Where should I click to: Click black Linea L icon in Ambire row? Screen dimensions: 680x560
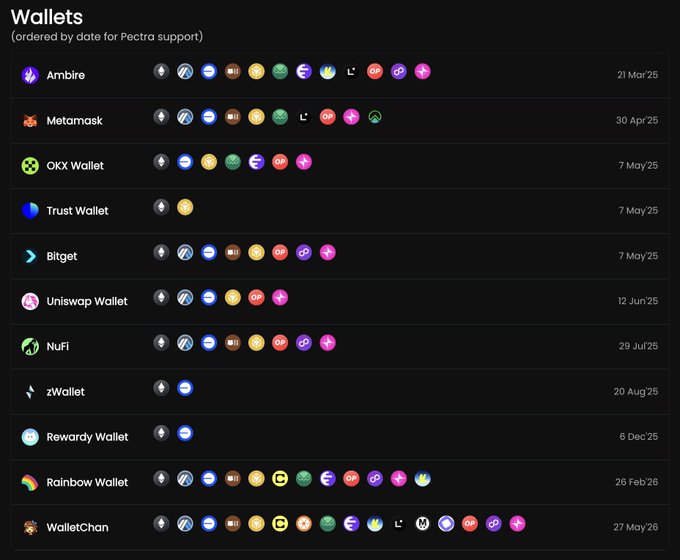tap(351, 71)
